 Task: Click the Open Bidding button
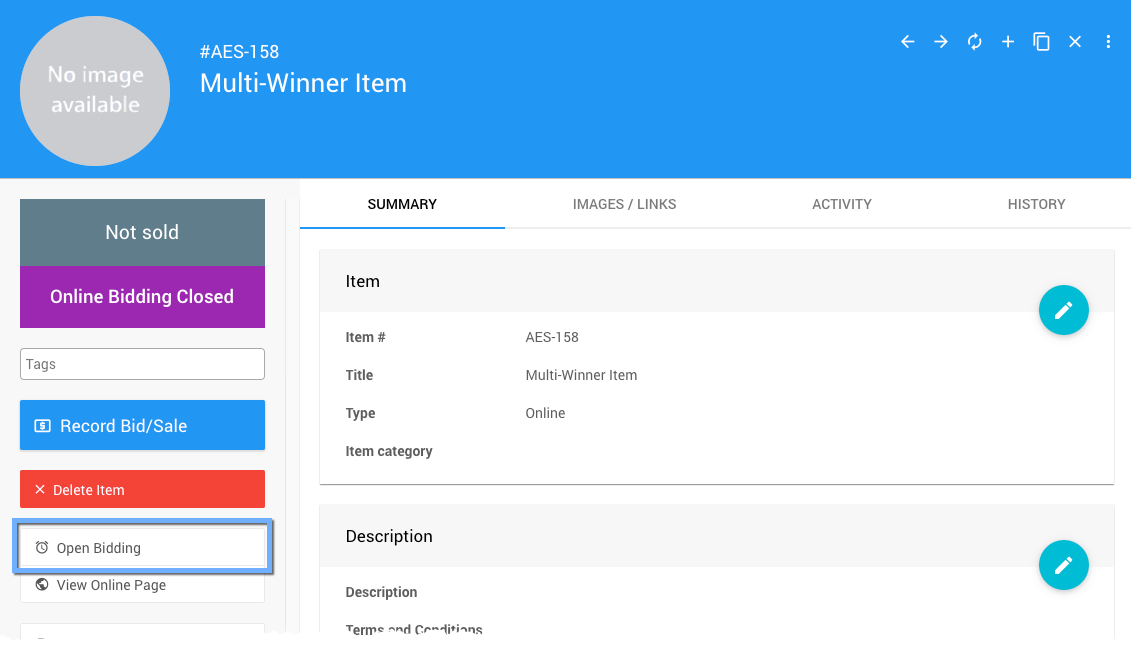(x=142, y=548)
